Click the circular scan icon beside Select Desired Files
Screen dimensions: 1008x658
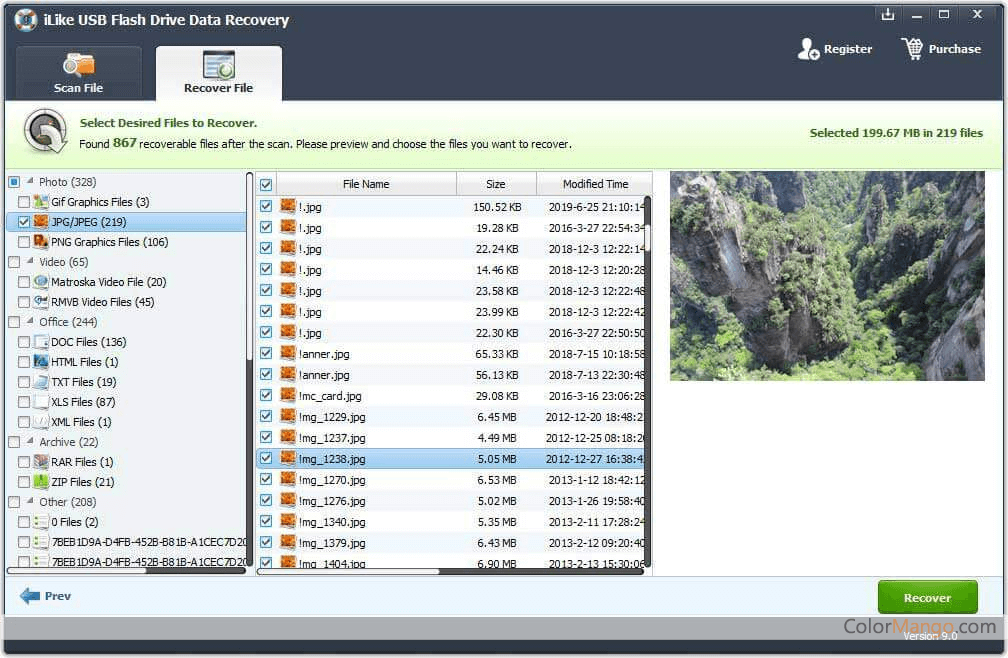[x=44, y=133]
